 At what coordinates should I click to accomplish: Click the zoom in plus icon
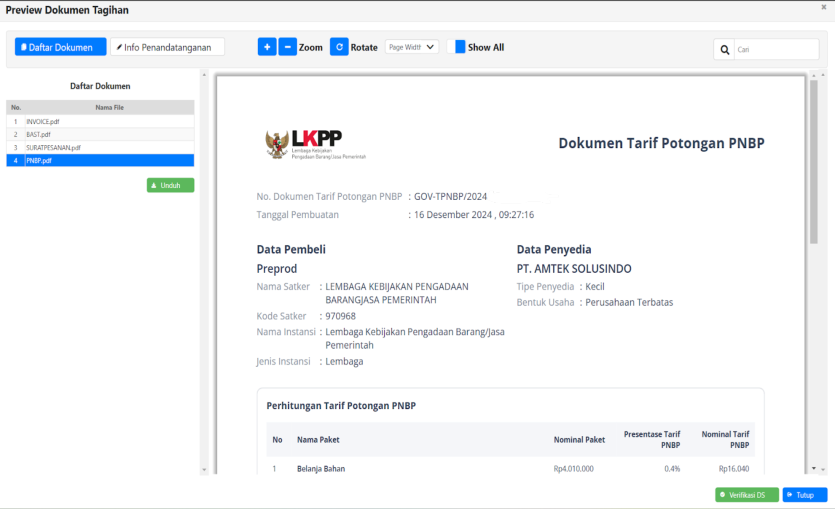(x=267, y=47)
